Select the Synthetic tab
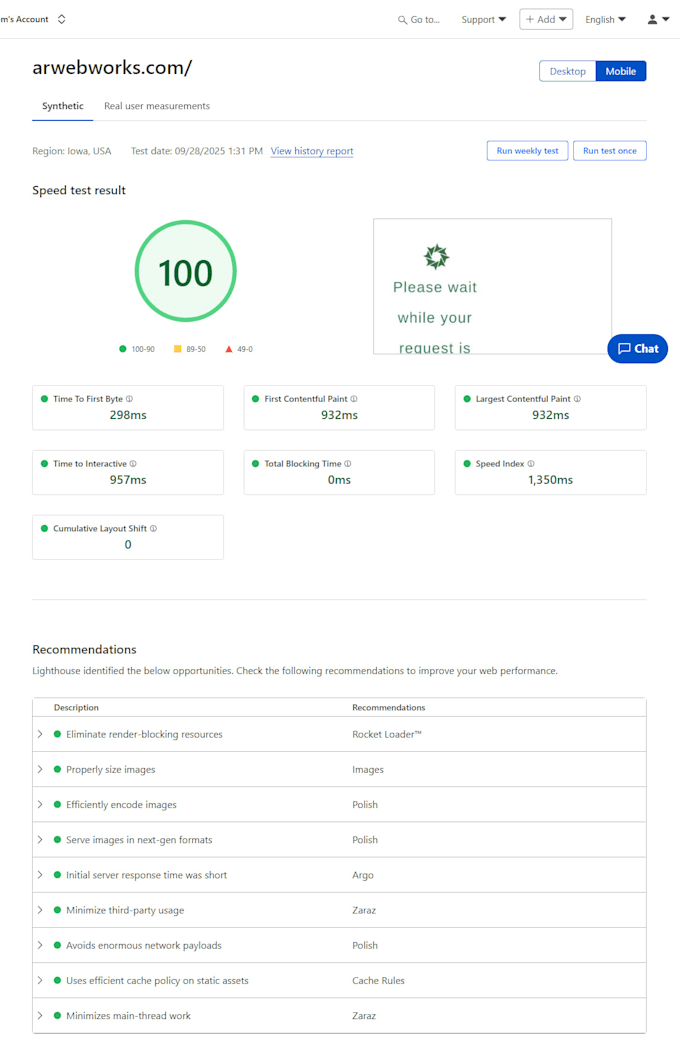 tap(63, 106)
